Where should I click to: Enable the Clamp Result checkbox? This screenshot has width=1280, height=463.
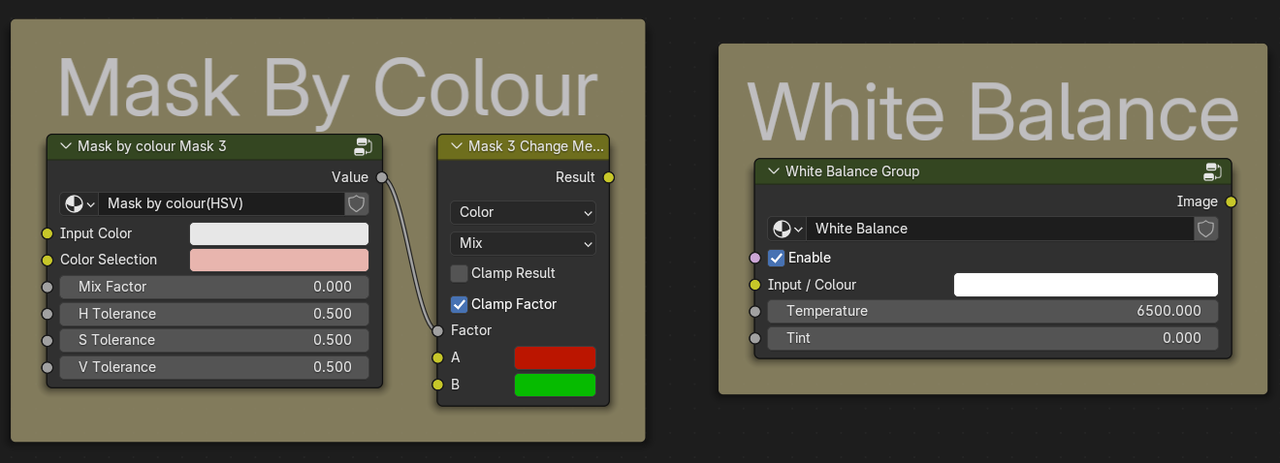coord(459,273)
